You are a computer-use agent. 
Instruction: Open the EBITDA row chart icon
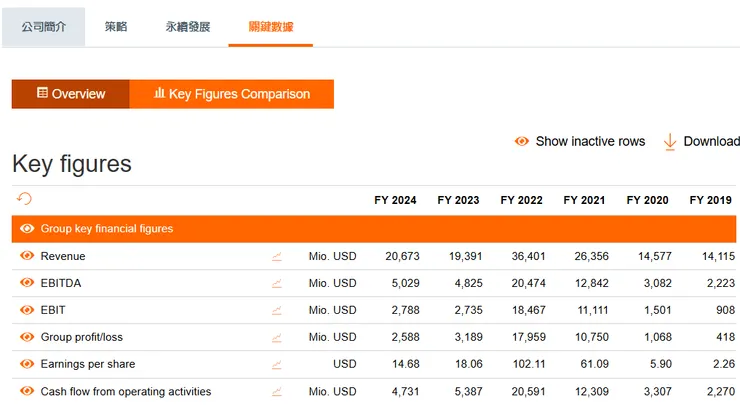coord(277,283)
